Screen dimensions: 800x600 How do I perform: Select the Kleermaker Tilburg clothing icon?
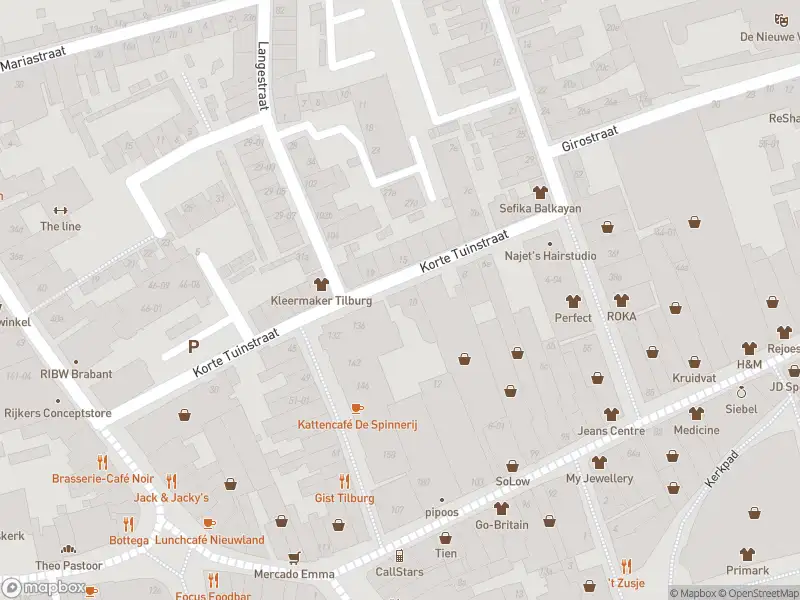tap(321, 284)
